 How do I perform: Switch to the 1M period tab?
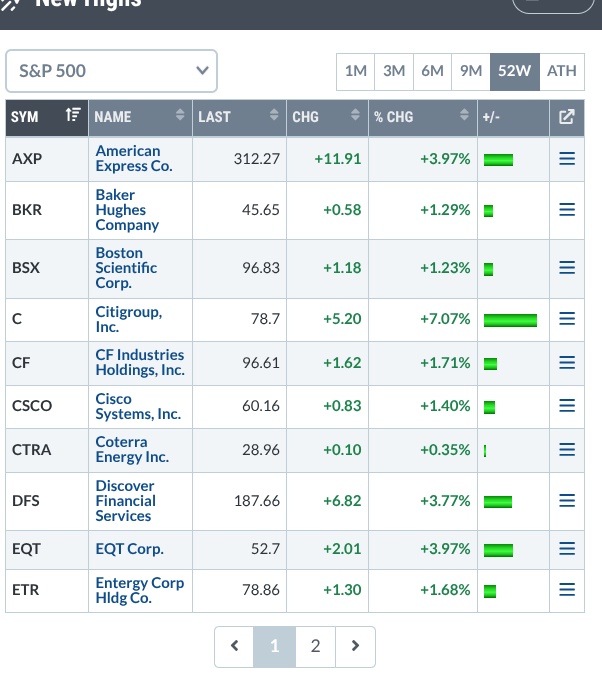tap(356, 71)
